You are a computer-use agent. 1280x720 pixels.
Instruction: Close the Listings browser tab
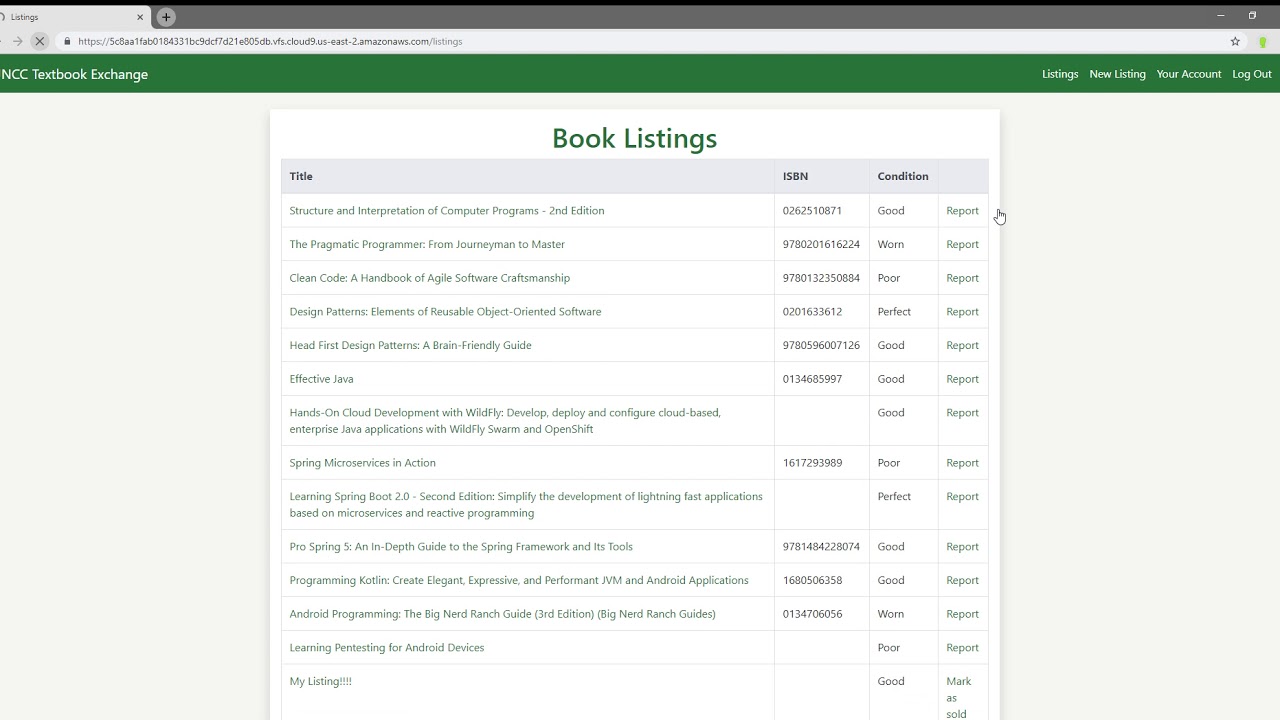click(x=140, y=17)
